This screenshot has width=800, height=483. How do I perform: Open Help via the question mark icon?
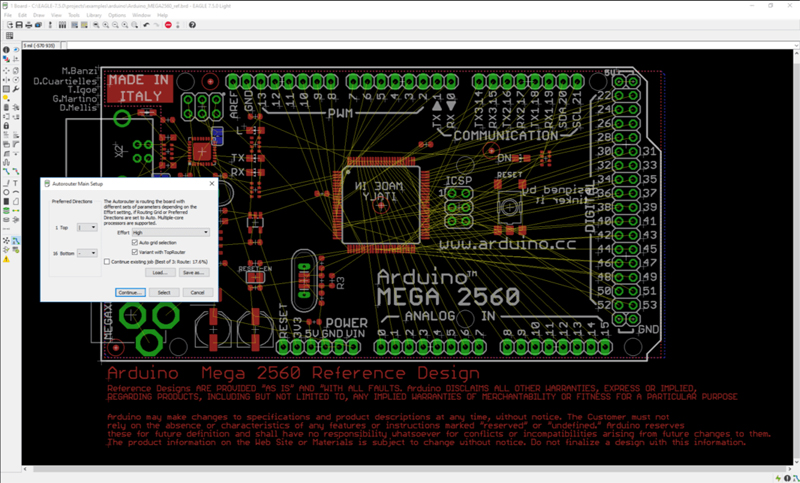coord(192,25)
